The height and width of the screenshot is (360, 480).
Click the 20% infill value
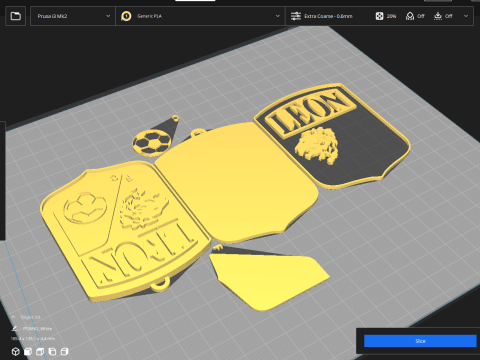(x=392, y=16)
